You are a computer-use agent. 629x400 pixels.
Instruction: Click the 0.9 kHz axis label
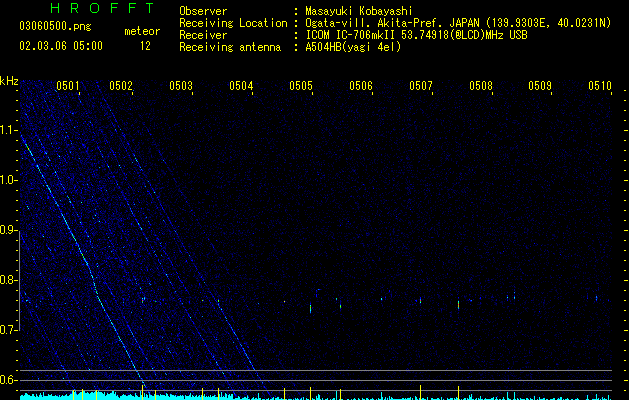click(x=8, y=230)
